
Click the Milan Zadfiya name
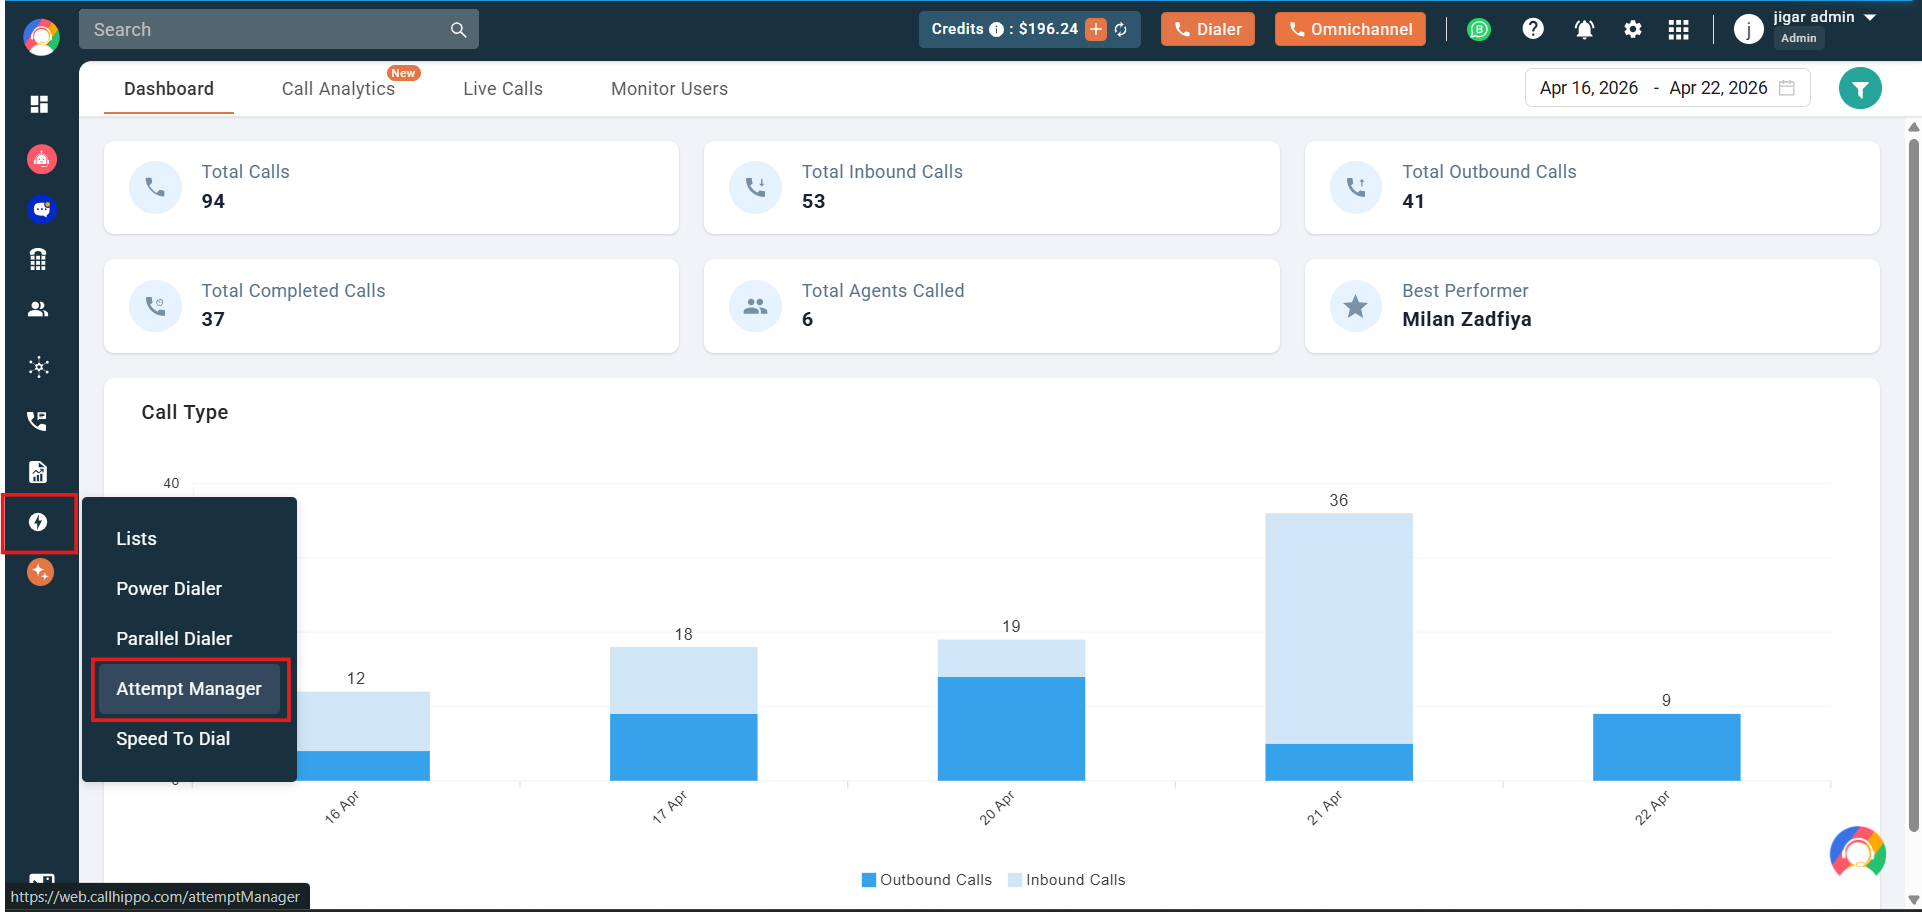coord(1467,319)
